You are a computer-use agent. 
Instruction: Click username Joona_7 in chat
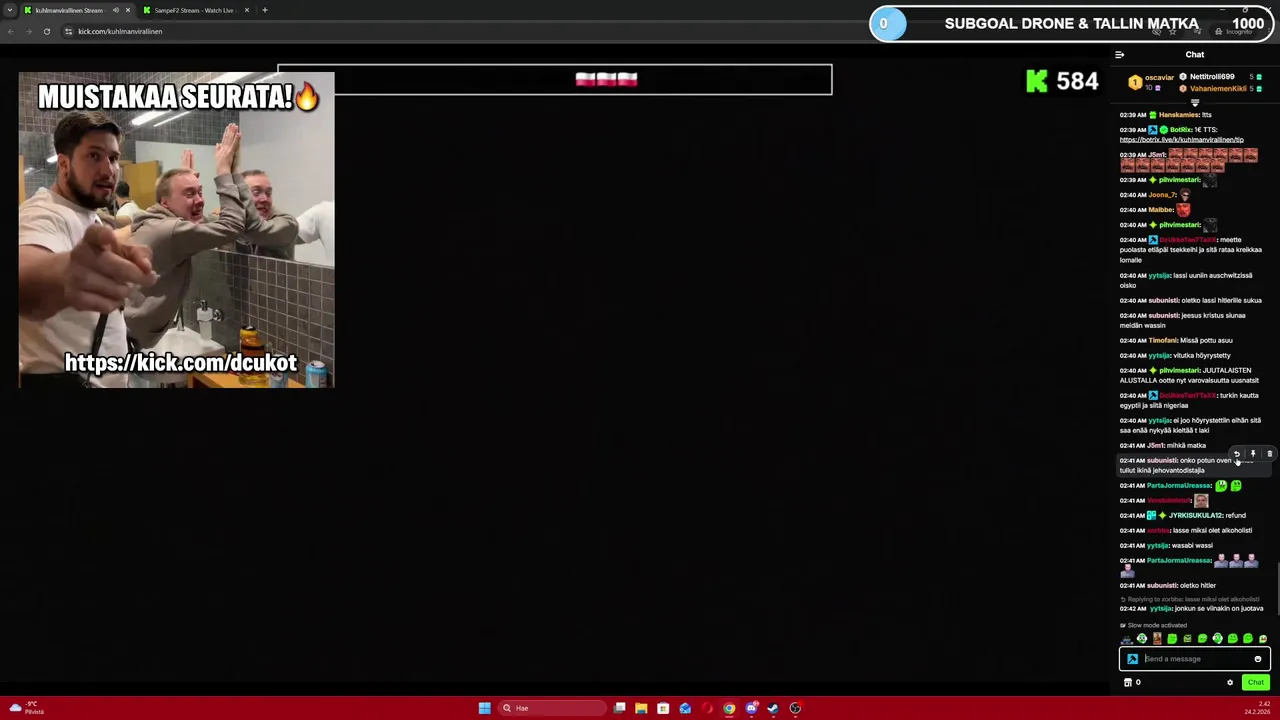[1162, 195]
